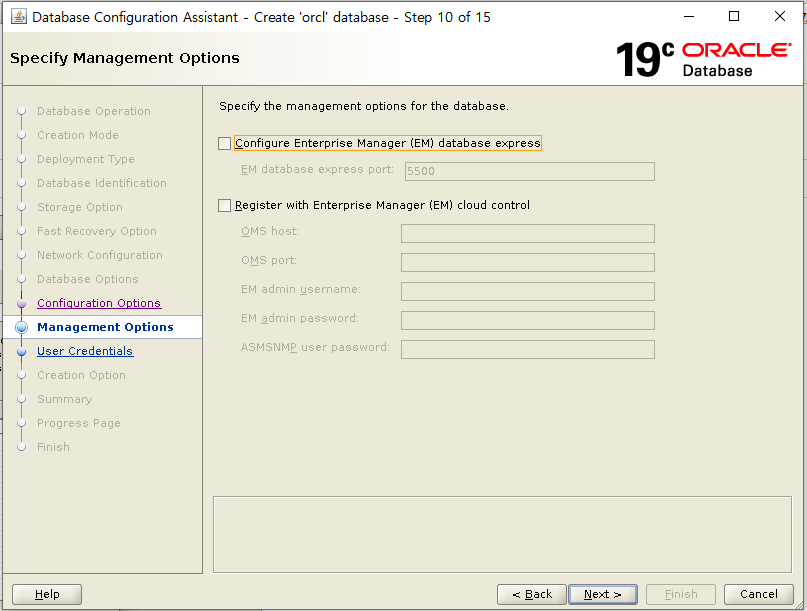Click the Oracle Database 19c logo
807x611 pixels.
point(703,59)
